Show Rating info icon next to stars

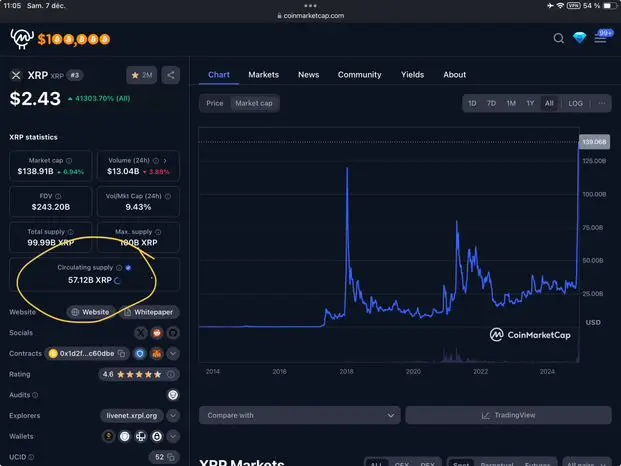pyautogui.click(x=171, y=374)
